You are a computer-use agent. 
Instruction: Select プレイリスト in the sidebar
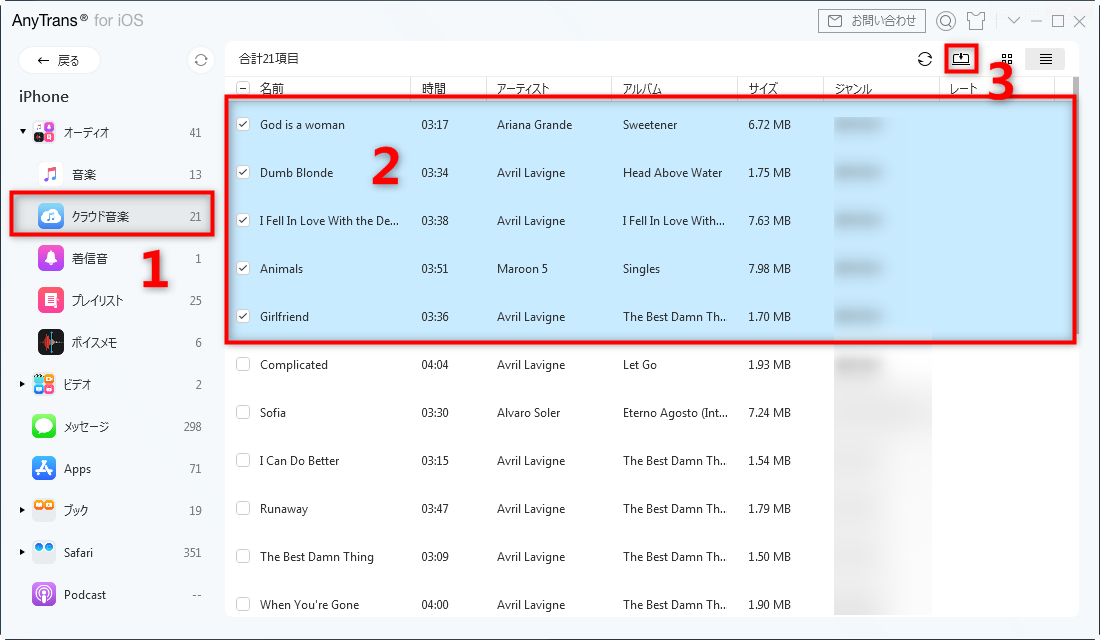click(x=97, y=300)
